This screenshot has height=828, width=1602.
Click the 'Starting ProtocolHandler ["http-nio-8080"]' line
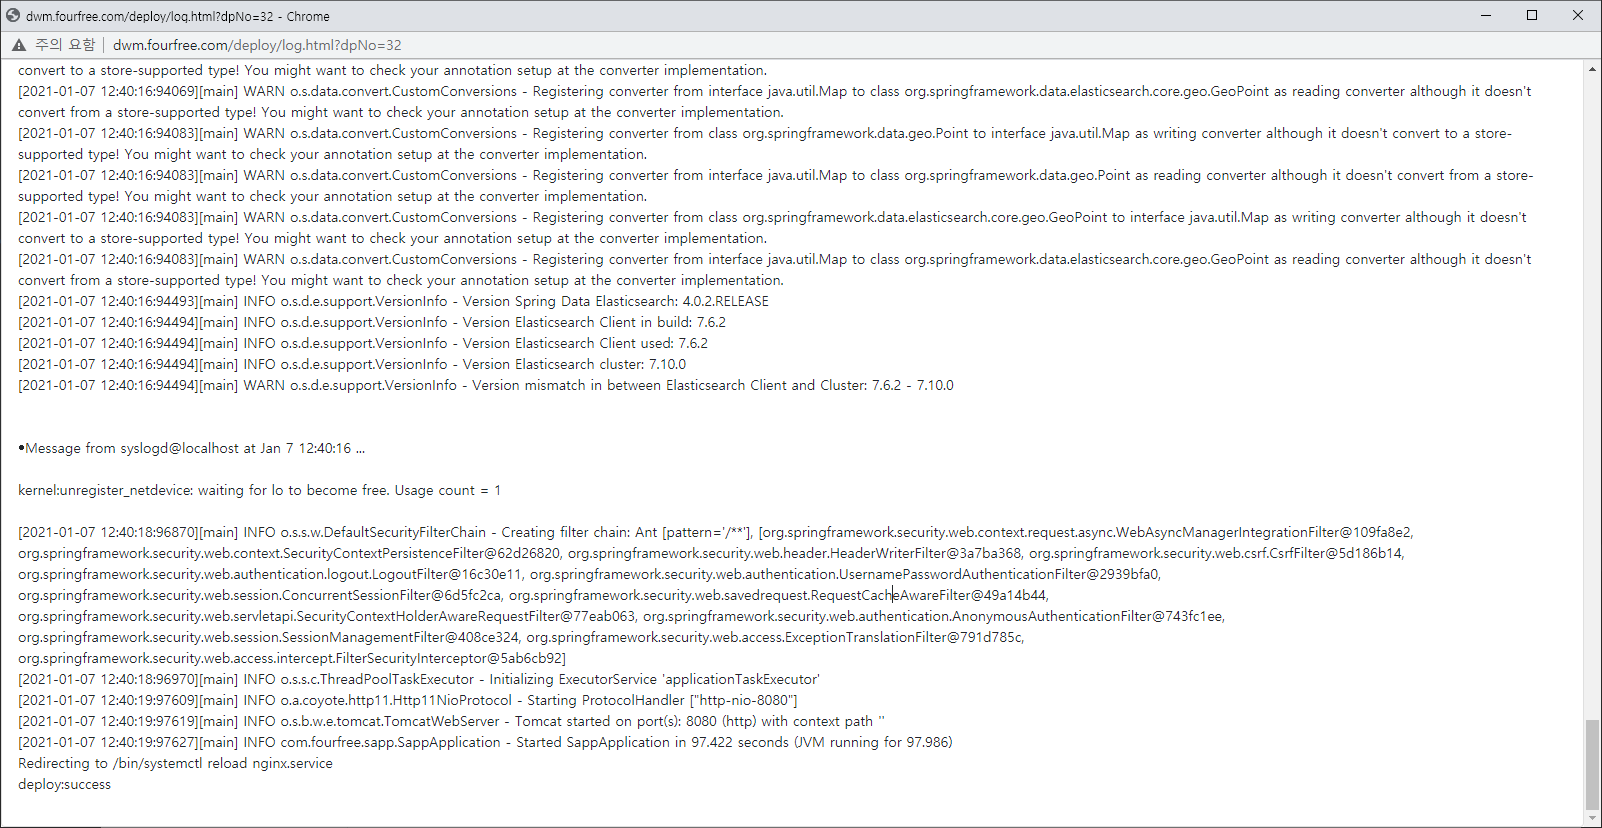click(x=408, y=701)
